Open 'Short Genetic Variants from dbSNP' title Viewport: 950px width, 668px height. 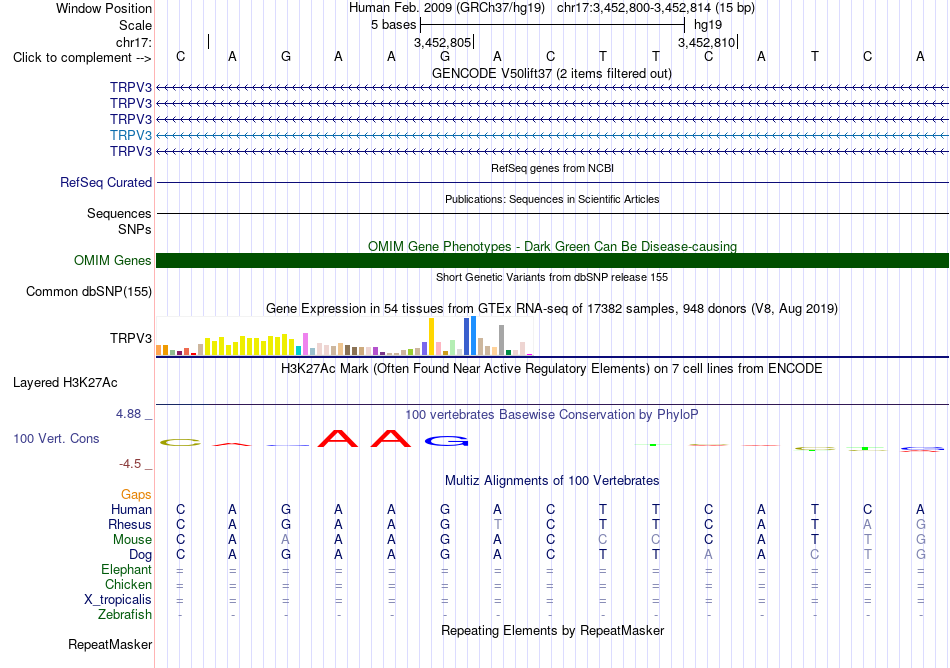tap(552, 277)
